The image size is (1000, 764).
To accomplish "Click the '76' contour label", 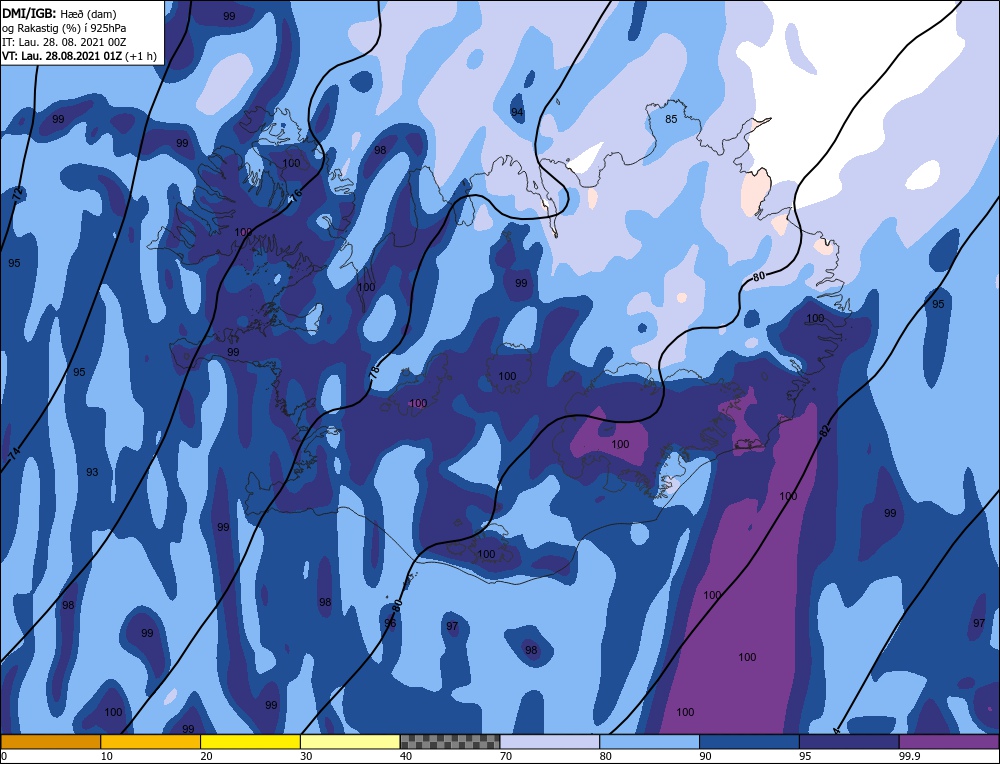I will tap(295, 198).
